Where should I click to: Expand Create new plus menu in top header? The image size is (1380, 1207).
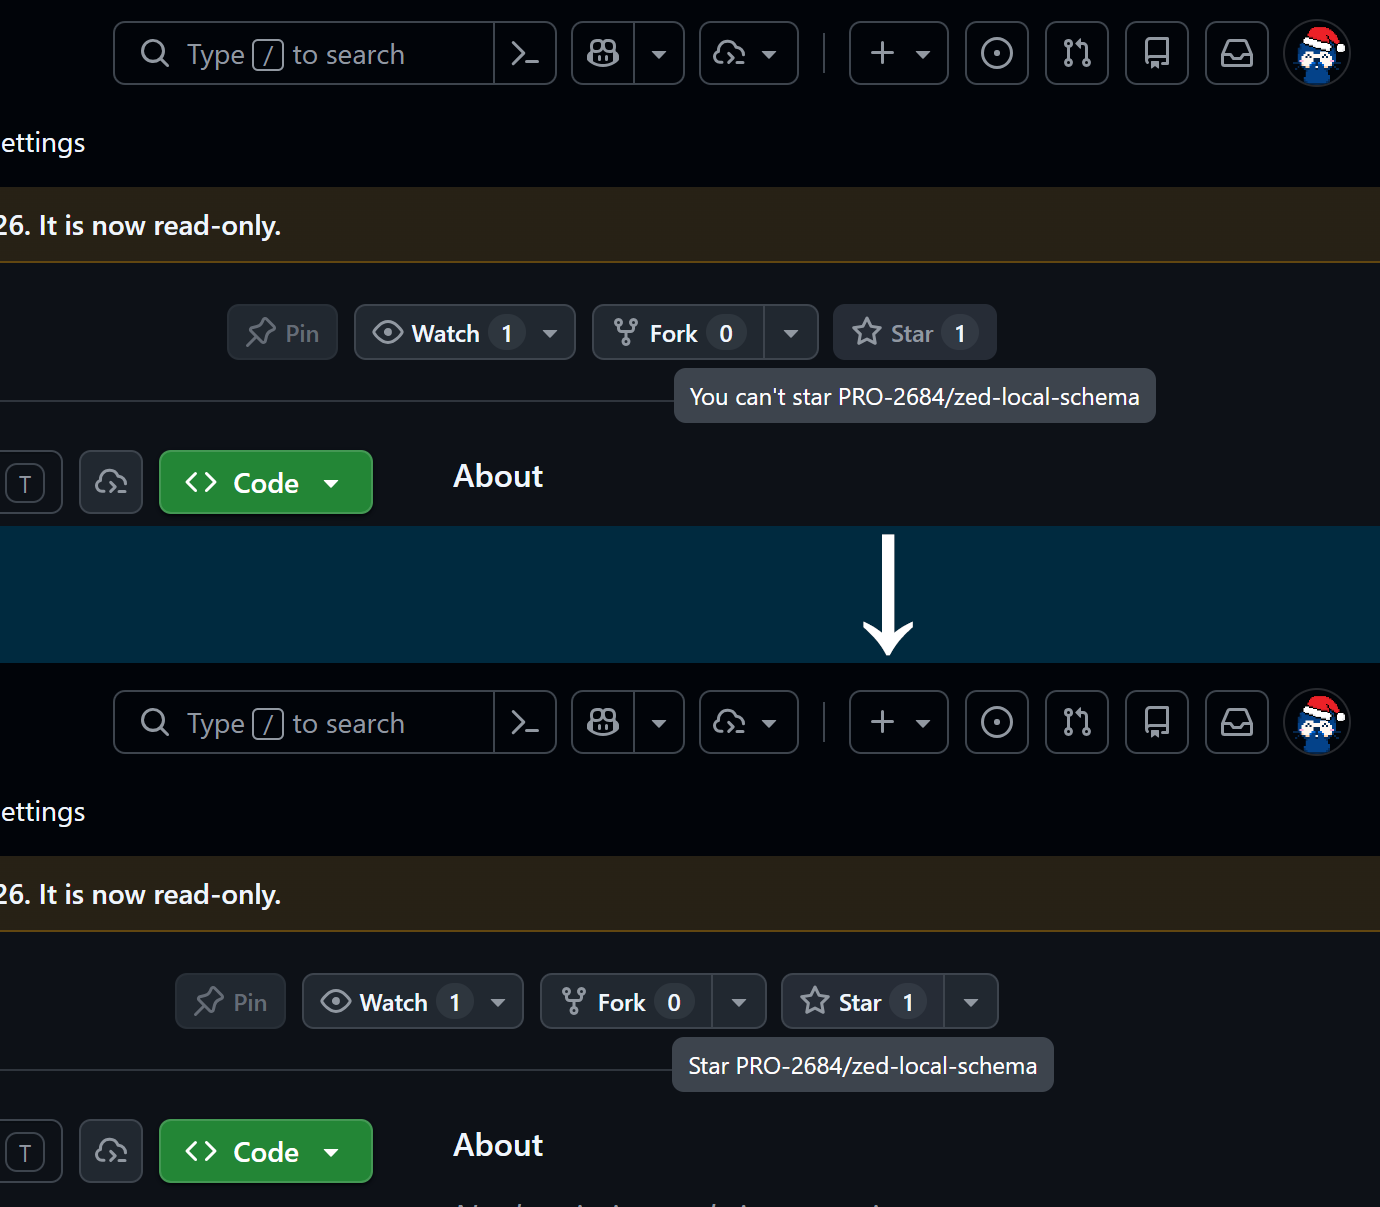tap(899, 53)
